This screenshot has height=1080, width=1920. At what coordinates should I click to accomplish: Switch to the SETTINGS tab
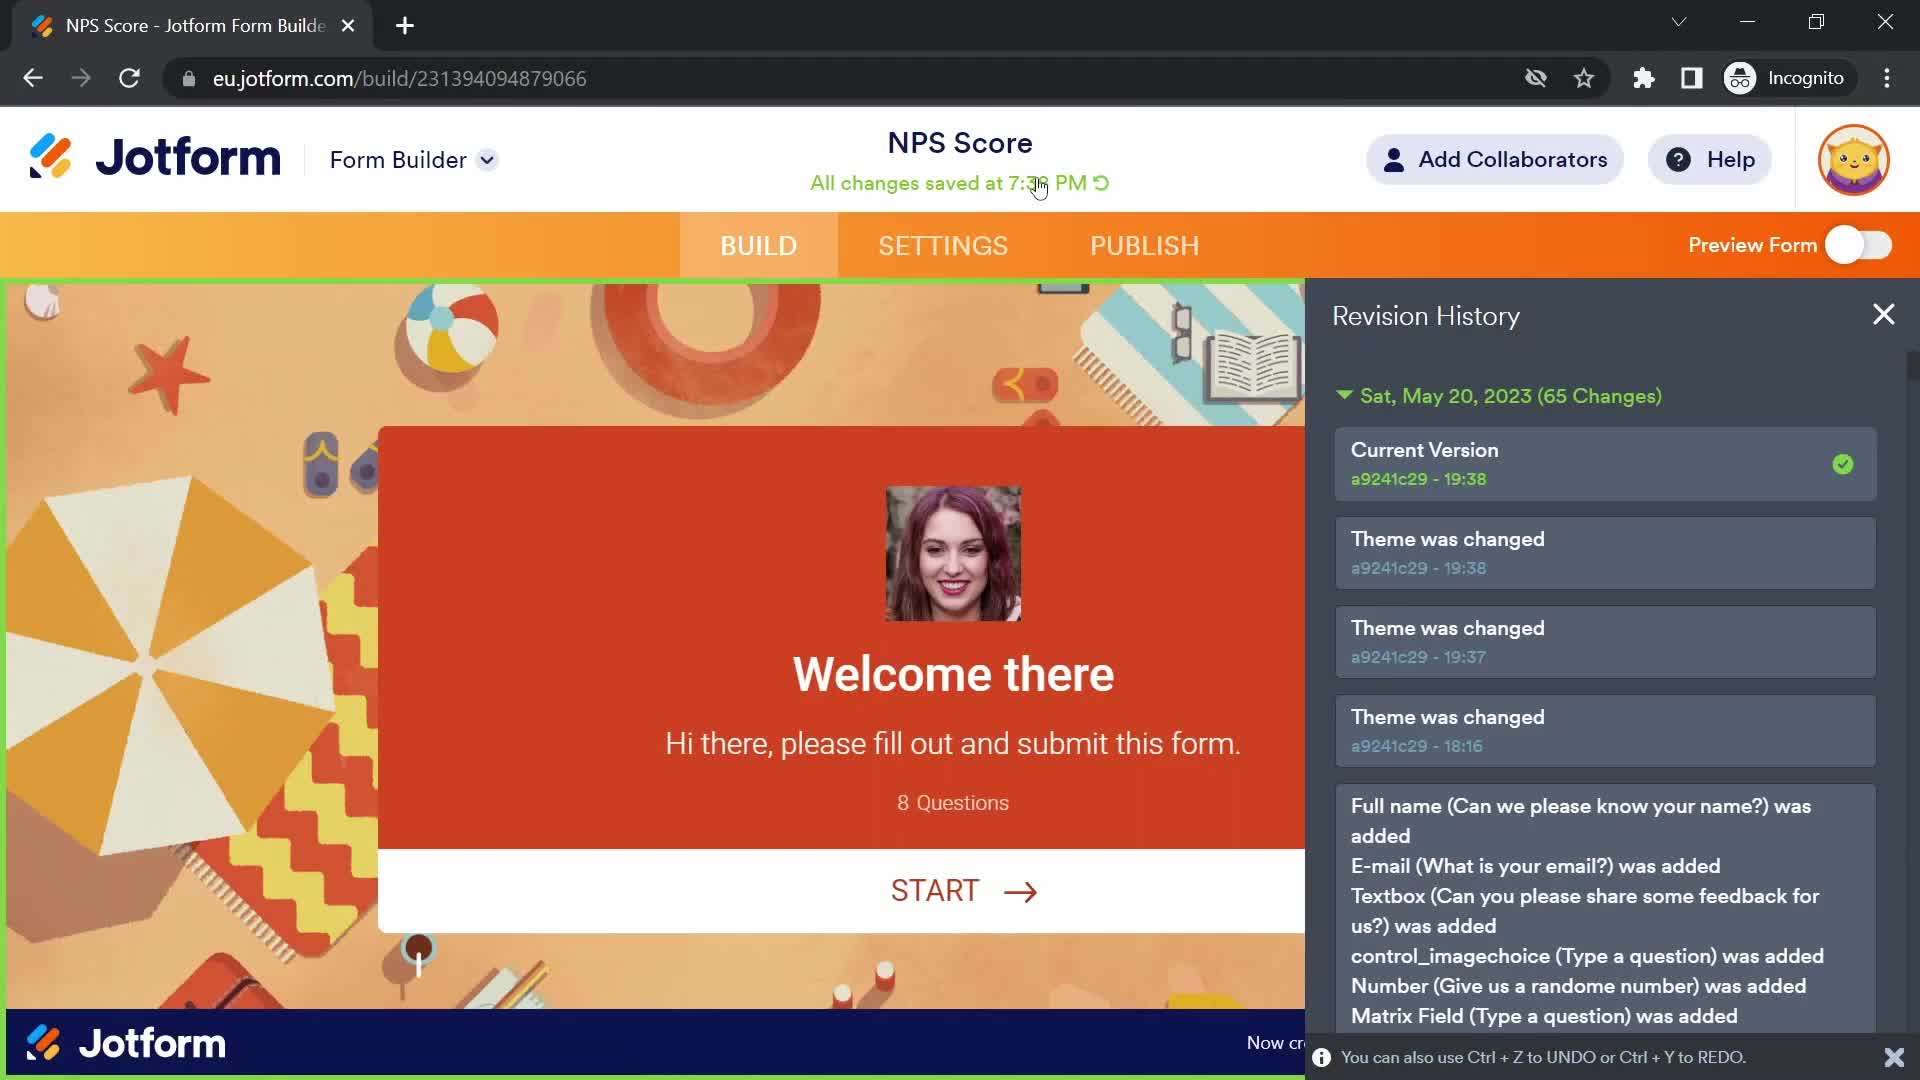pos(943,245)
